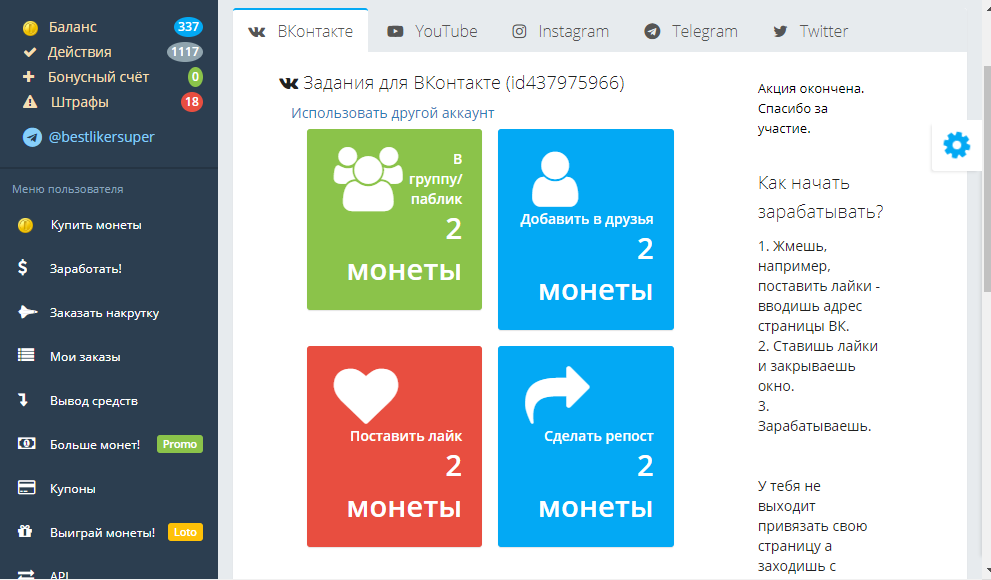Click the share arrow icon on repost tile

pos(557,394)
